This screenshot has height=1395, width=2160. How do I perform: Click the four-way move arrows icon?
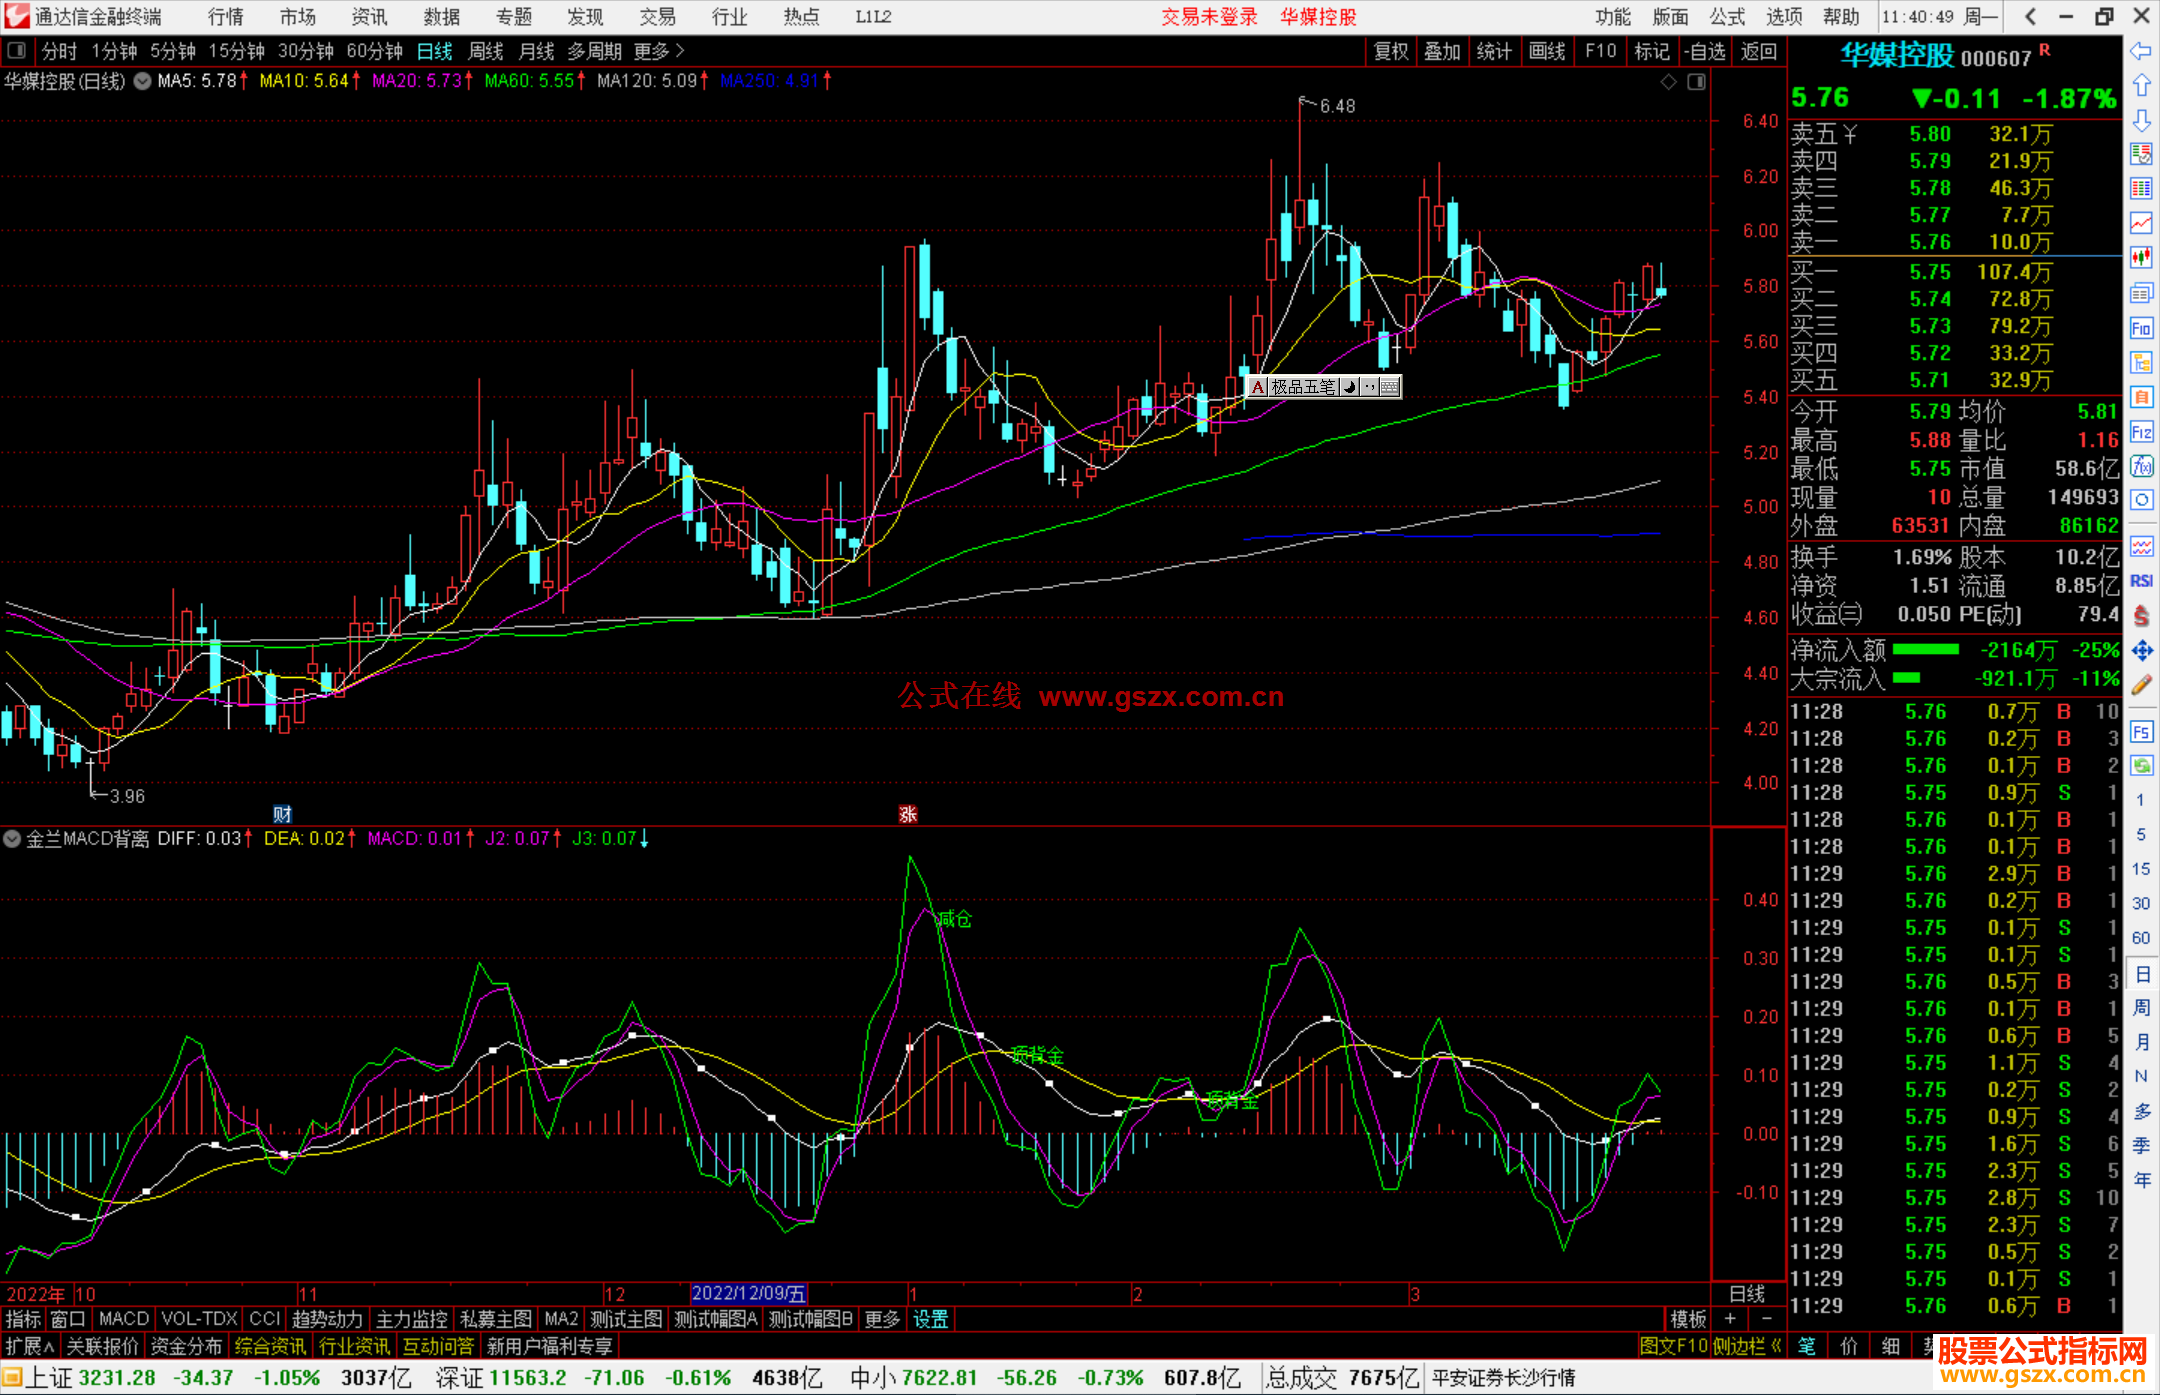pyautogui.click(x=2141, y=651)
